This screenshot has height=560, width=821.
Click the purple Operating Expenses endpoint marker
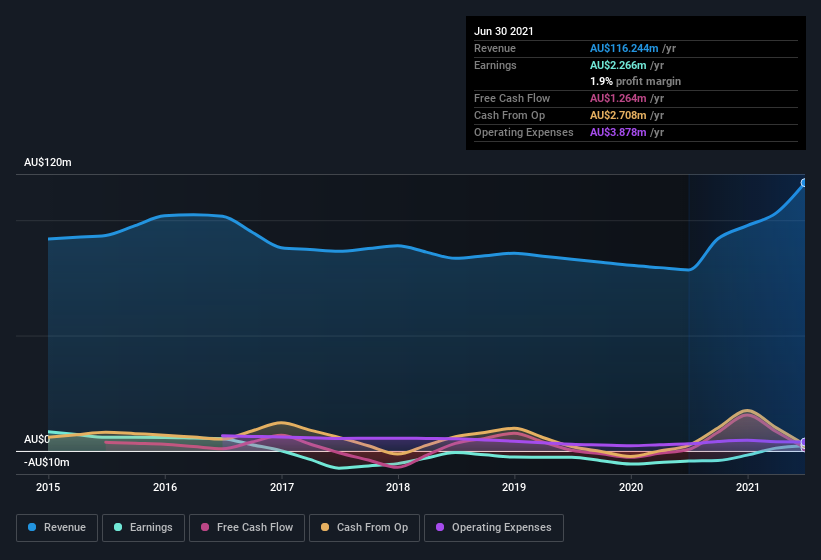(804, 442)
